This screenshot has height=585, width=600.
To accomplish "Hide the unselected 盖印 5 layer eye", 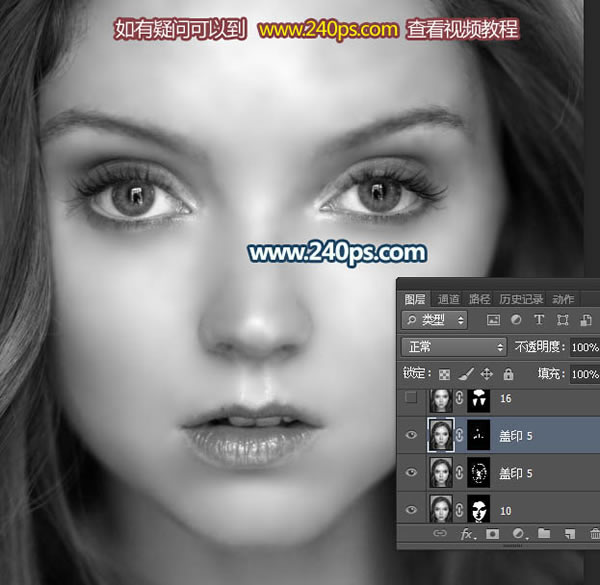I will [x=411, y=473].
